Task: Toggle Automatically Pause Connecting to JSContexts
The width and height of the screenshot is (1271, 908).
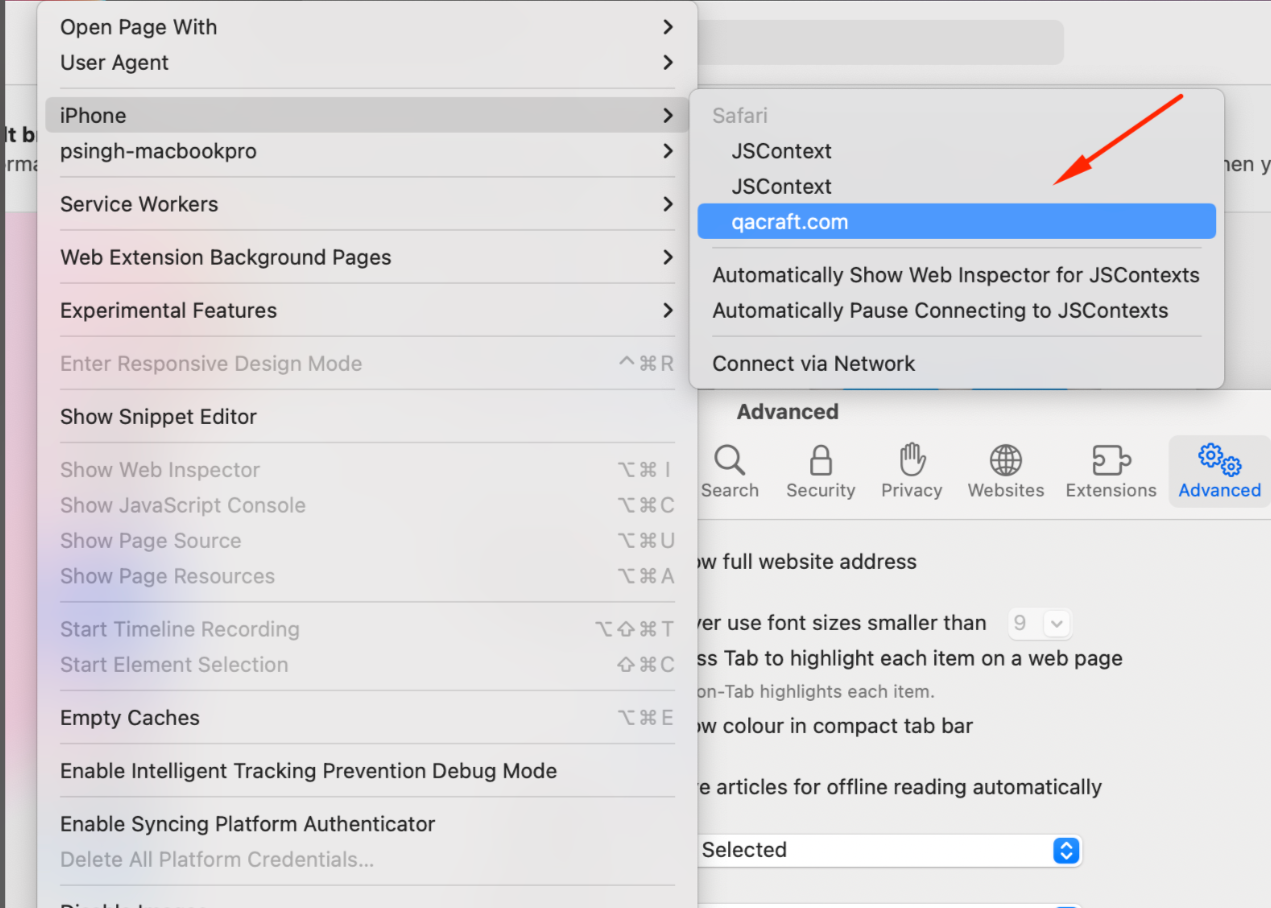Action: coord(956,310)
